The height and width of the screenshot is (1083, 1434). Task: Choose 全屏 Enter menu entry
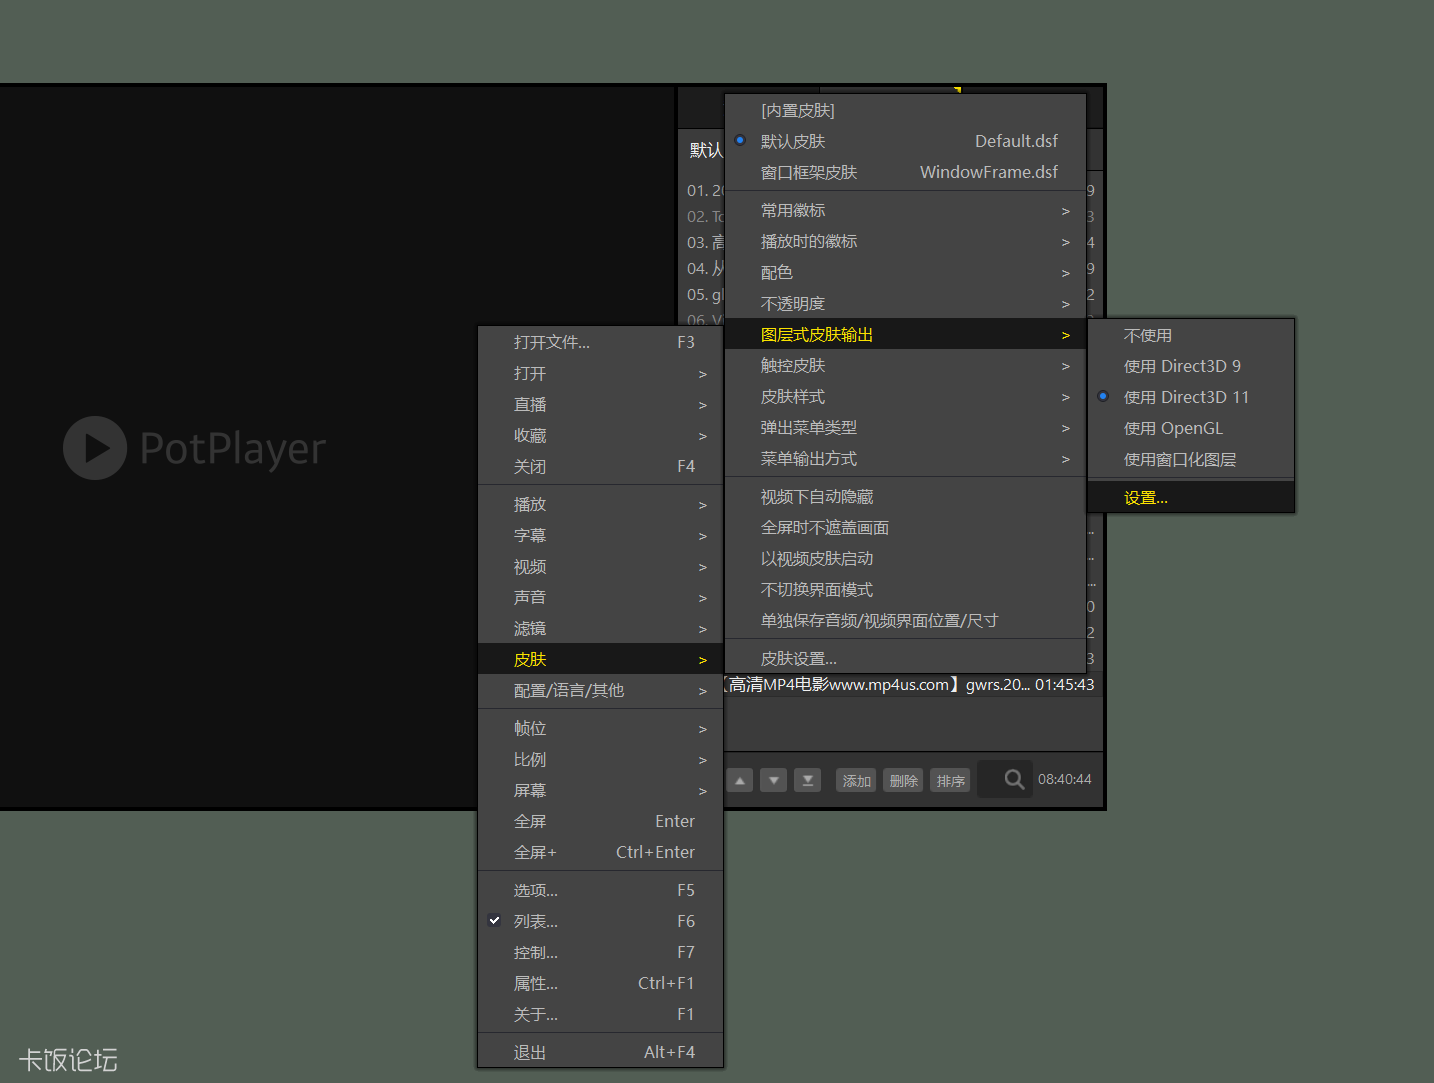[600, 821]
